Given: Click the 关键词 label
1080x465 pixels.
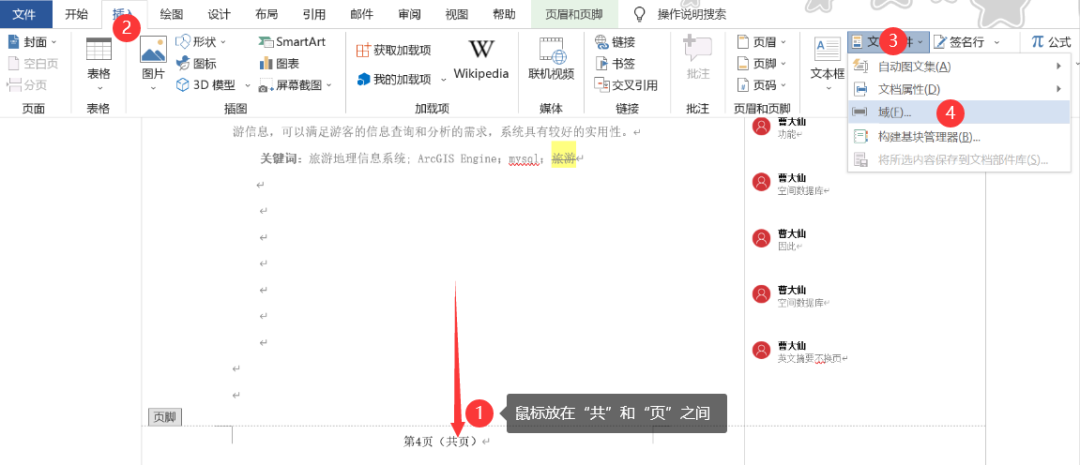Looking at the screenshot, I should pos(278,158).
